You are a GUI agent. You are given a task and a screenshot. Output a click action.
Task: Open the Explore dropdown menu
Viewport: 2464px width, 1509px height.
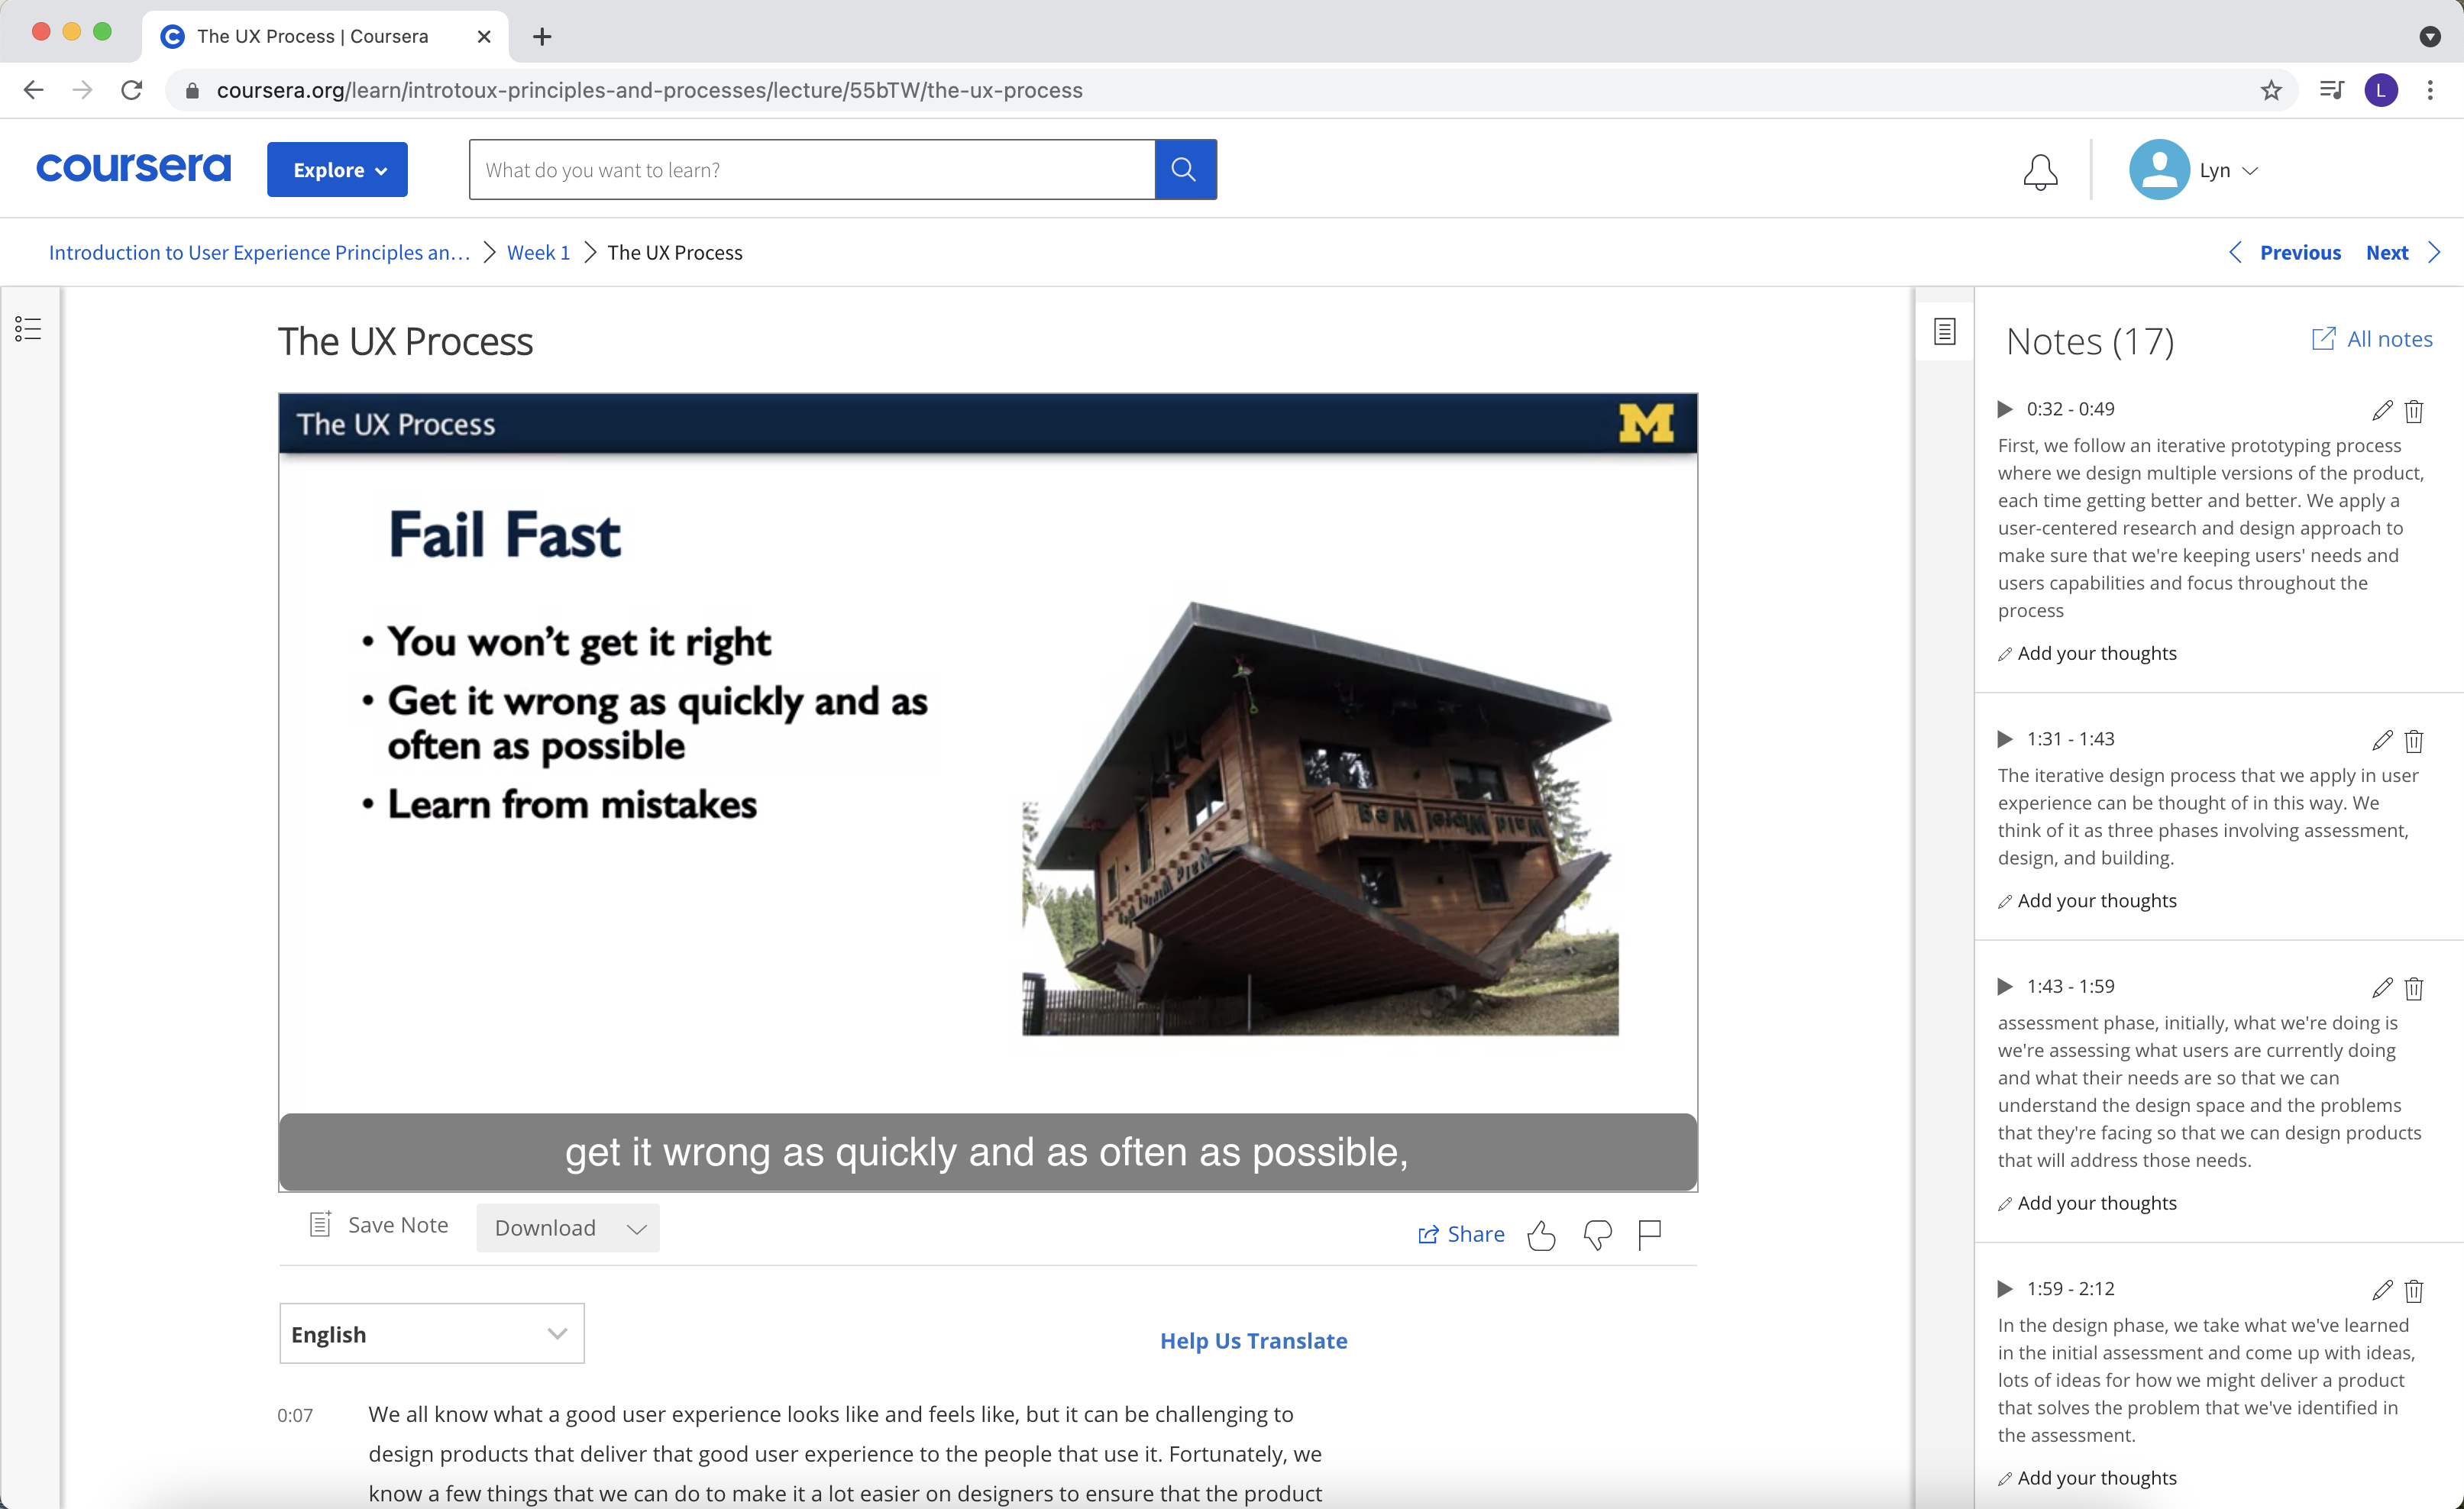tap(337, 170)
